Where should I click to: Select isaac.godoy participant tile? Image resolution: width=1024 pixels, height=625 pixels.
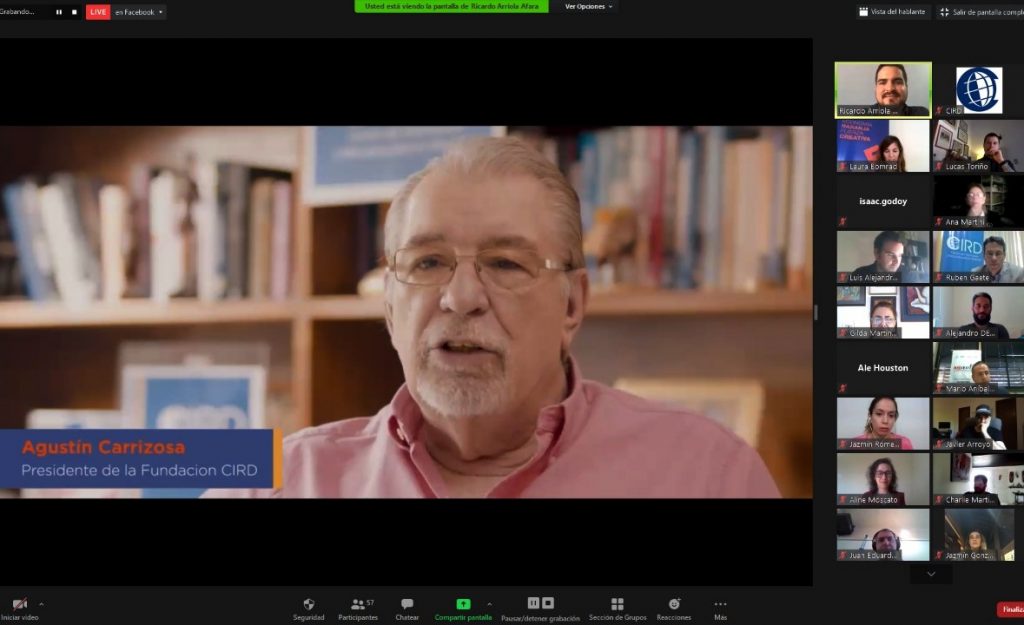pyautogui.click(x=883, y=201)
